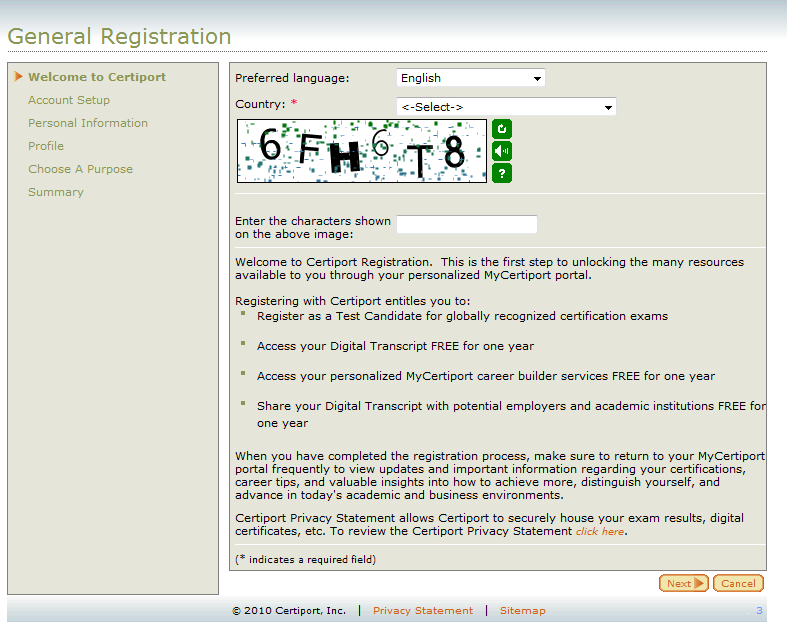
Task: Click the '(* indicates a required field)' note
Action: 305,559
